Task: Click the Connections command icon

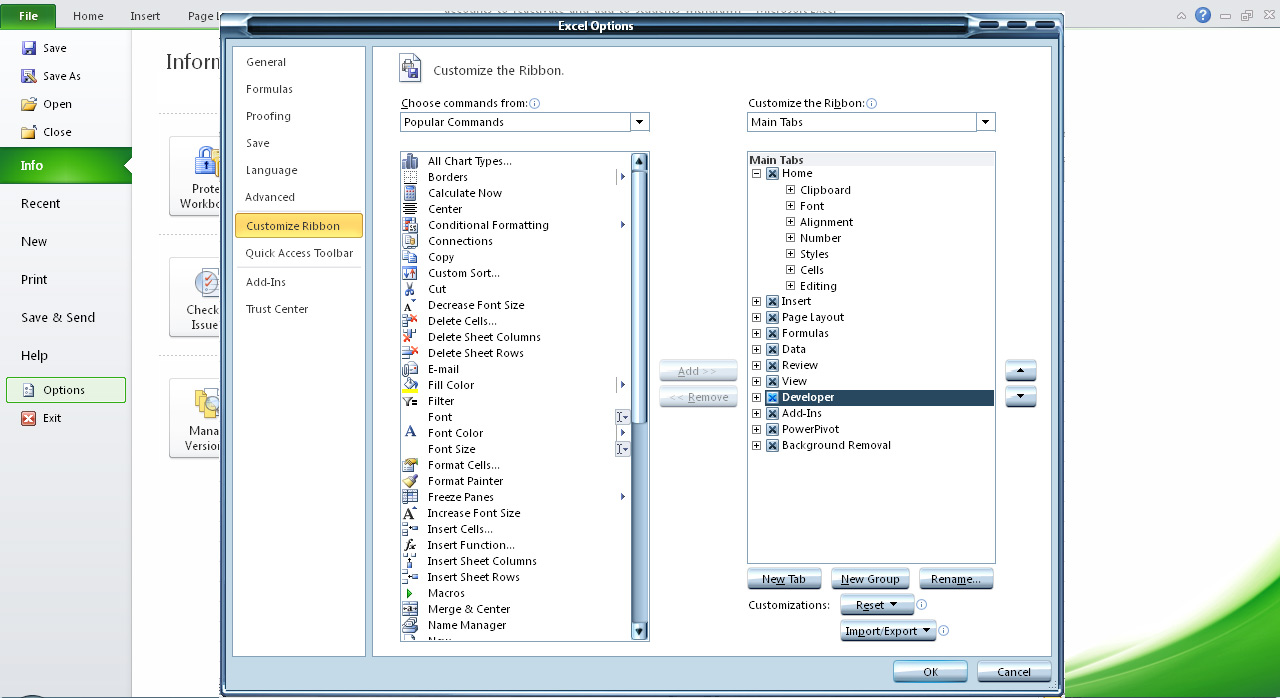Action: (410, 241)
